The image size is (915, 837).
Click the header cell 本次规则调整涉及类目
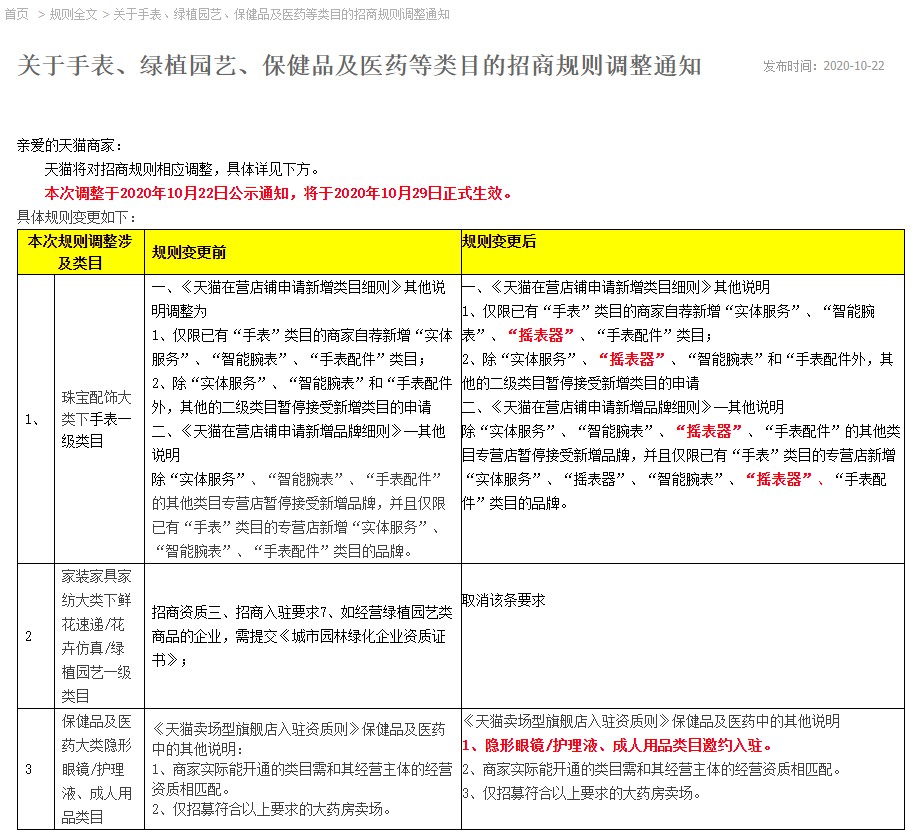click(81, 252)
